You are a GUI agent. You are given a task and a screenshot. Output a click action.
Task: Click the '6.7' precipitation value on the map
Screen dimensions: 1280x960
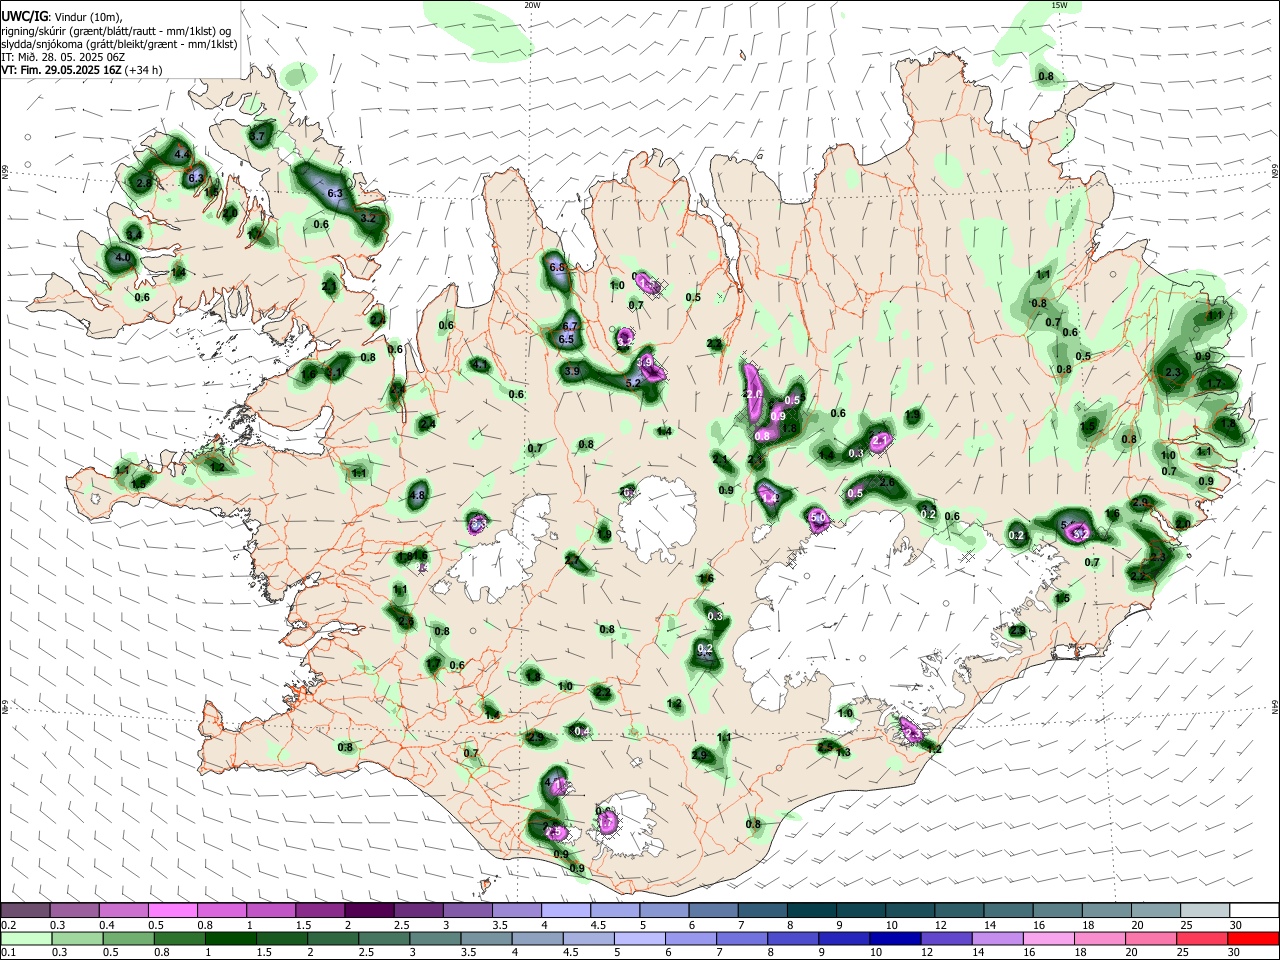click(x=570, y=326)
